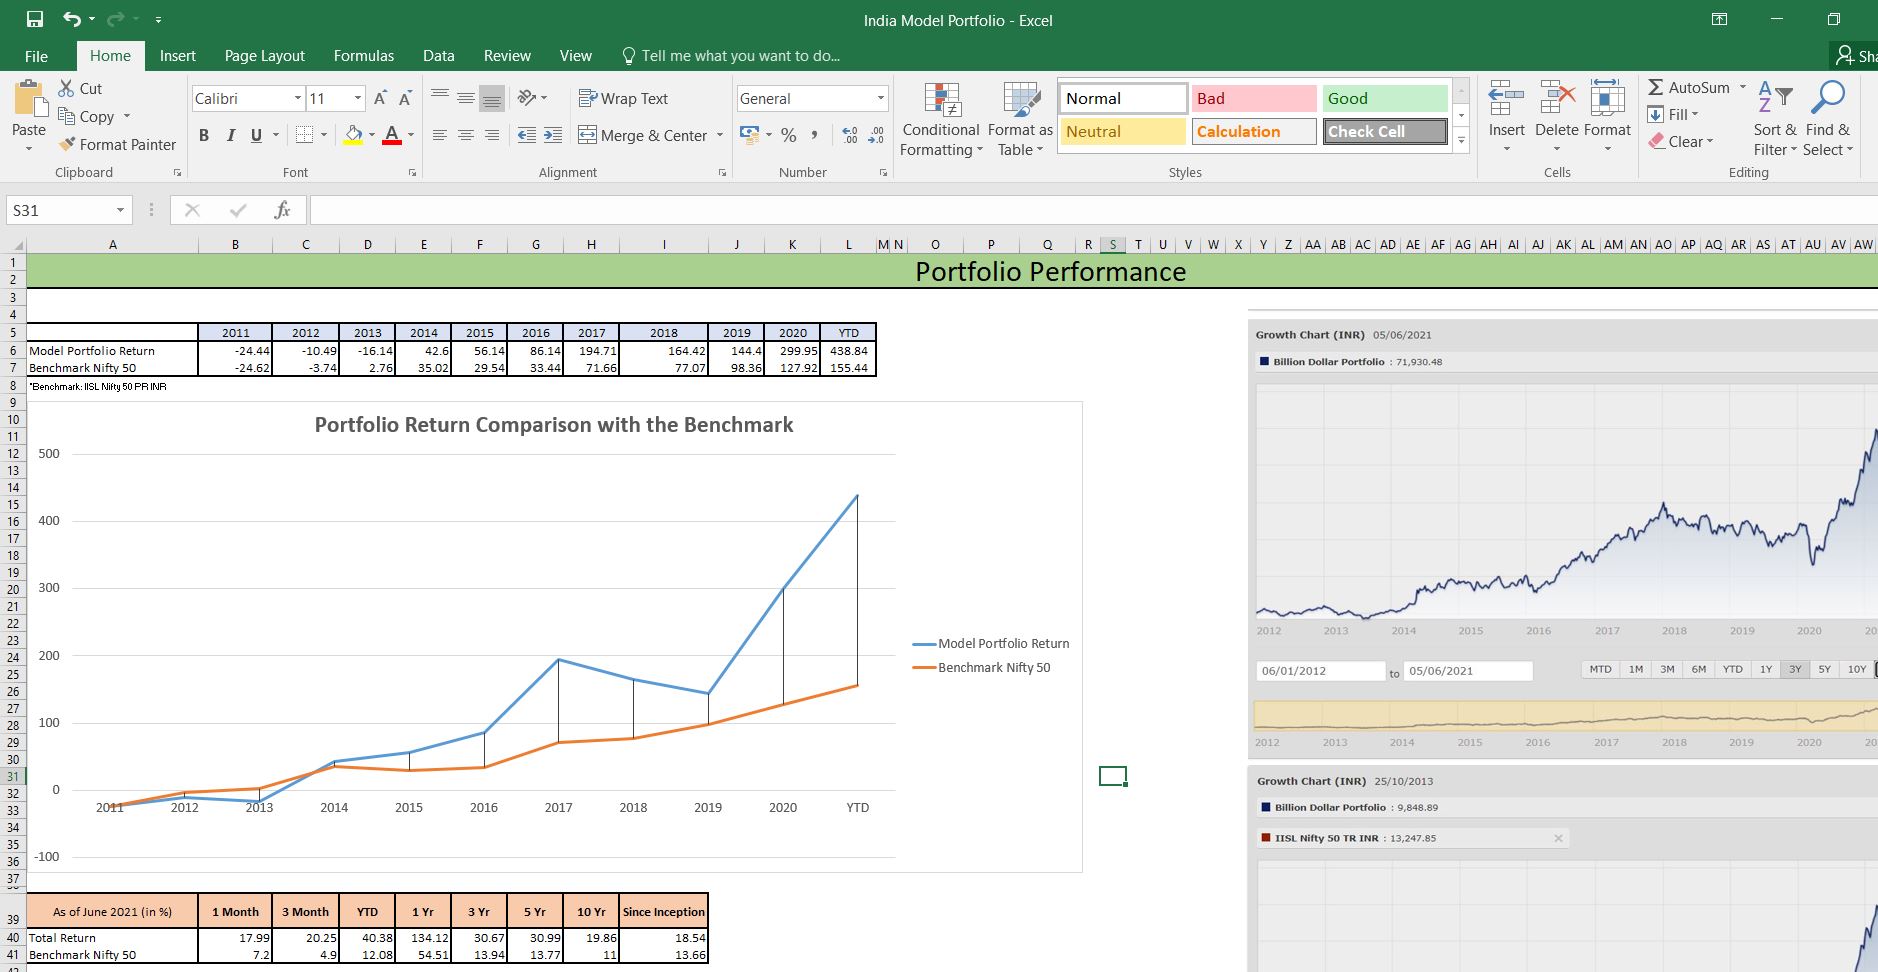Expand the cell styles gallery
The image size is (1878, 972).
coord(1461,141)
